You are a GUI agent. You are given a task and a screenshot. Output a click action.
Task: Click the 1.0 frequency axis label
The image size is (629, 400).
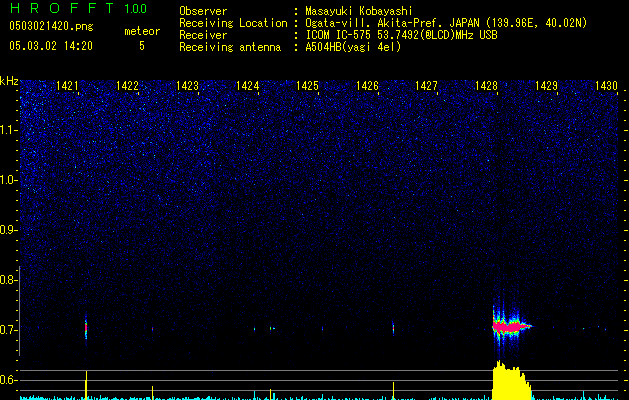pyautogui.click(x=9, y=180)
